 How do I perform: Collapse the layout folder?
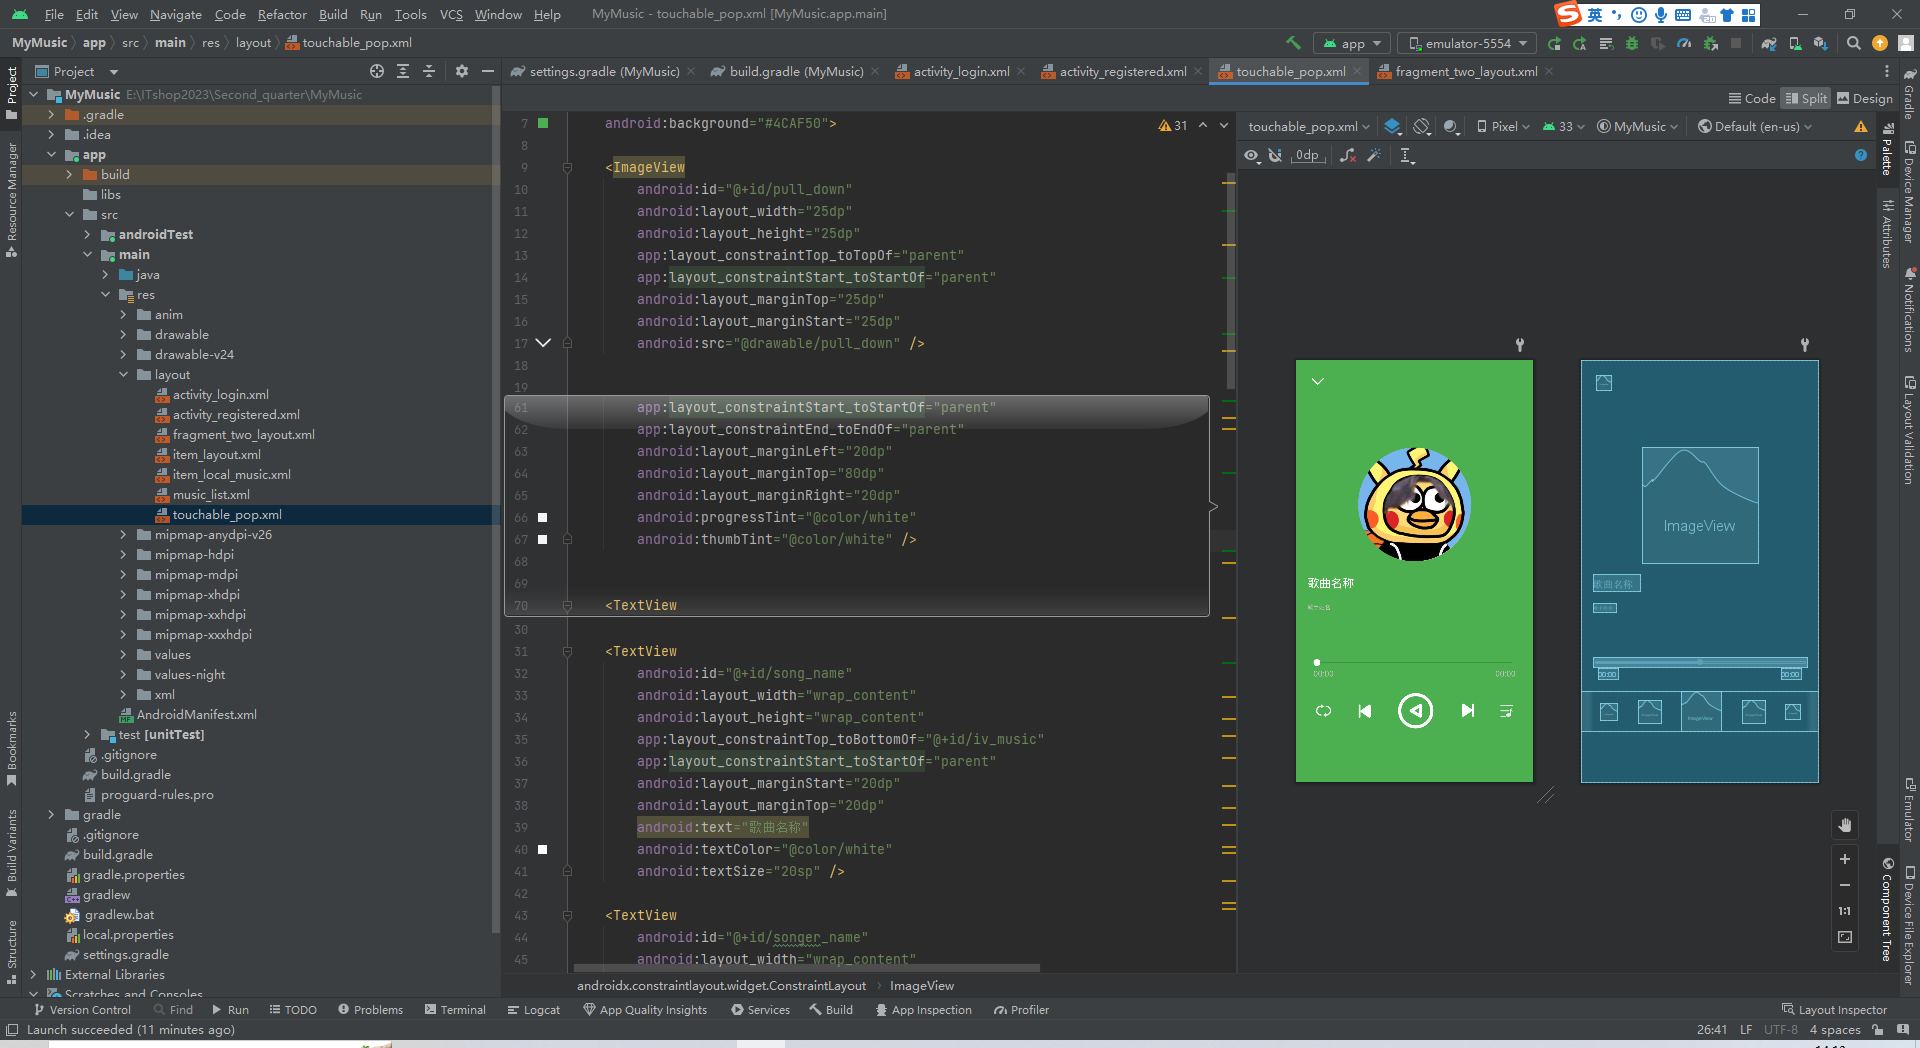124,374
